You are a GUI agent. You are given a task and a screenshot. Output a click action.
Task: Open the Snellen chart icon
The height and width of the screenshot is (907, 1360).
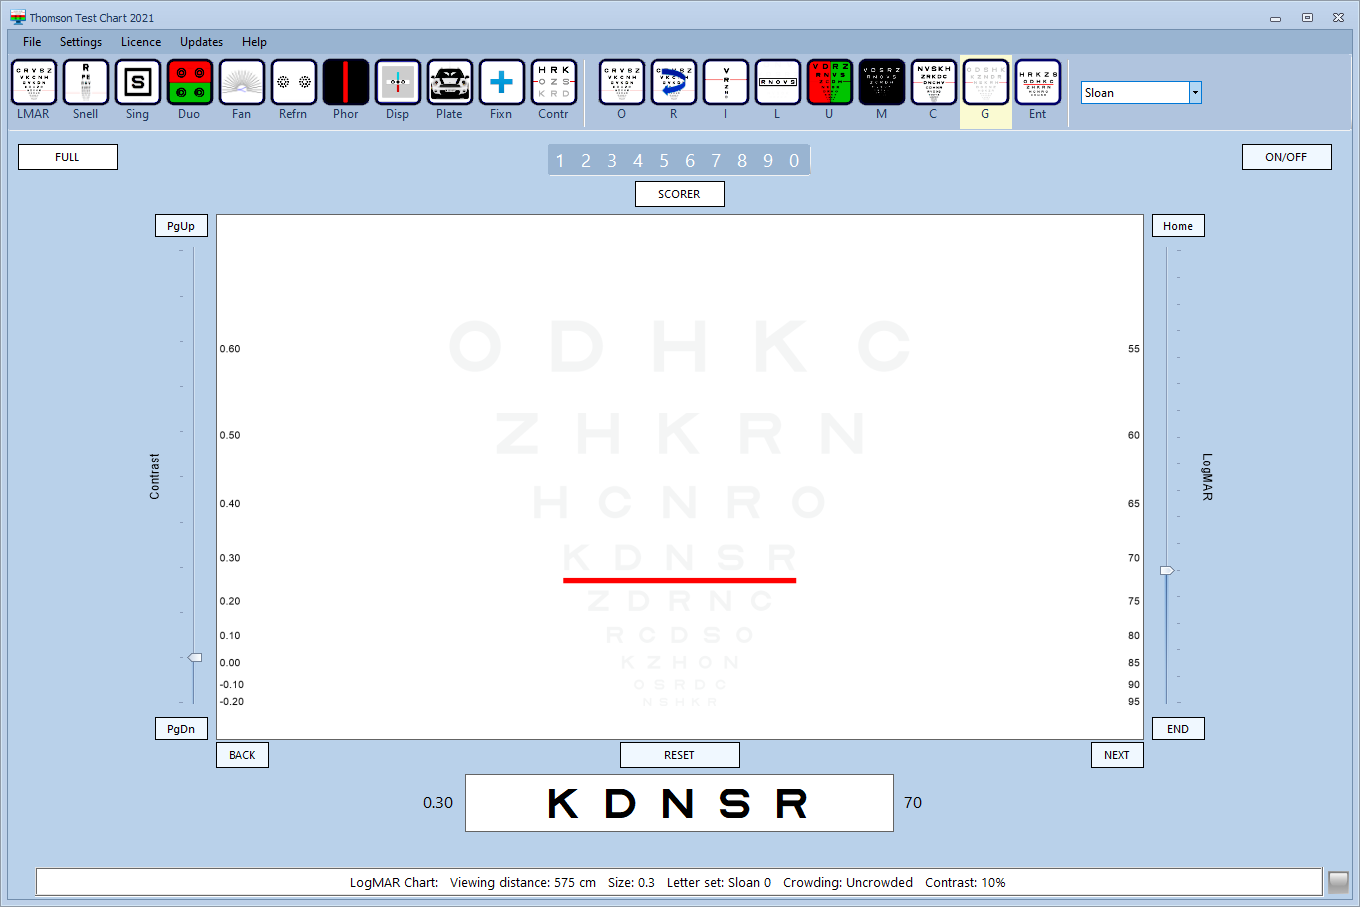85,83
